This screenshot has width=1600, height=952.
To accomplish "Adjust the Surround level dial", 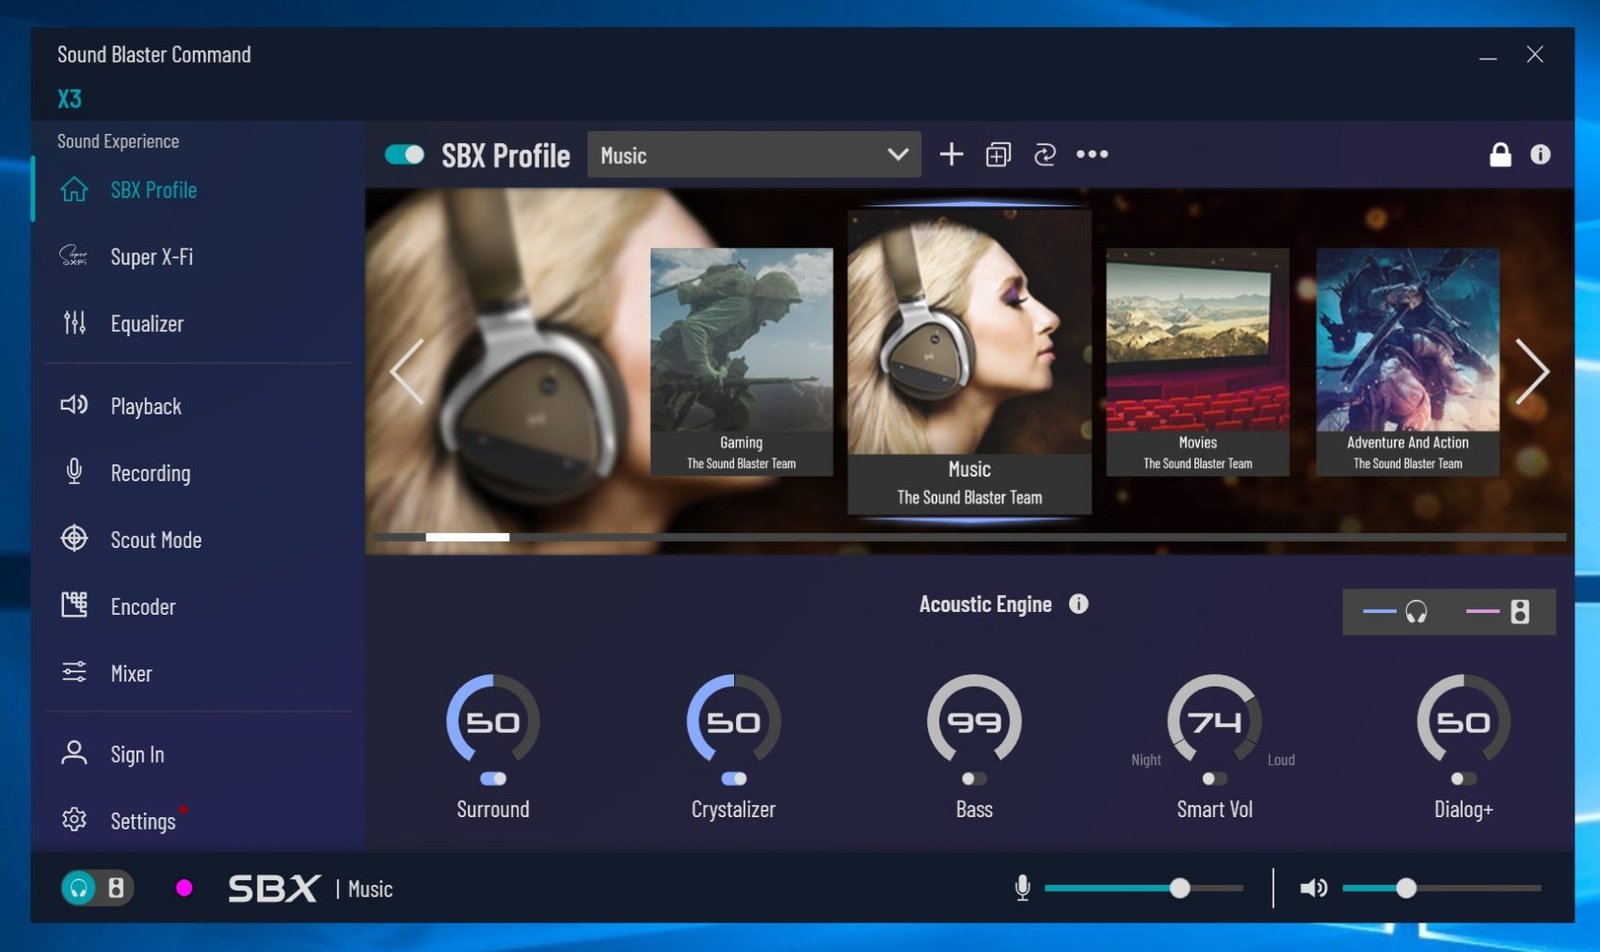I will coord(493,721).
